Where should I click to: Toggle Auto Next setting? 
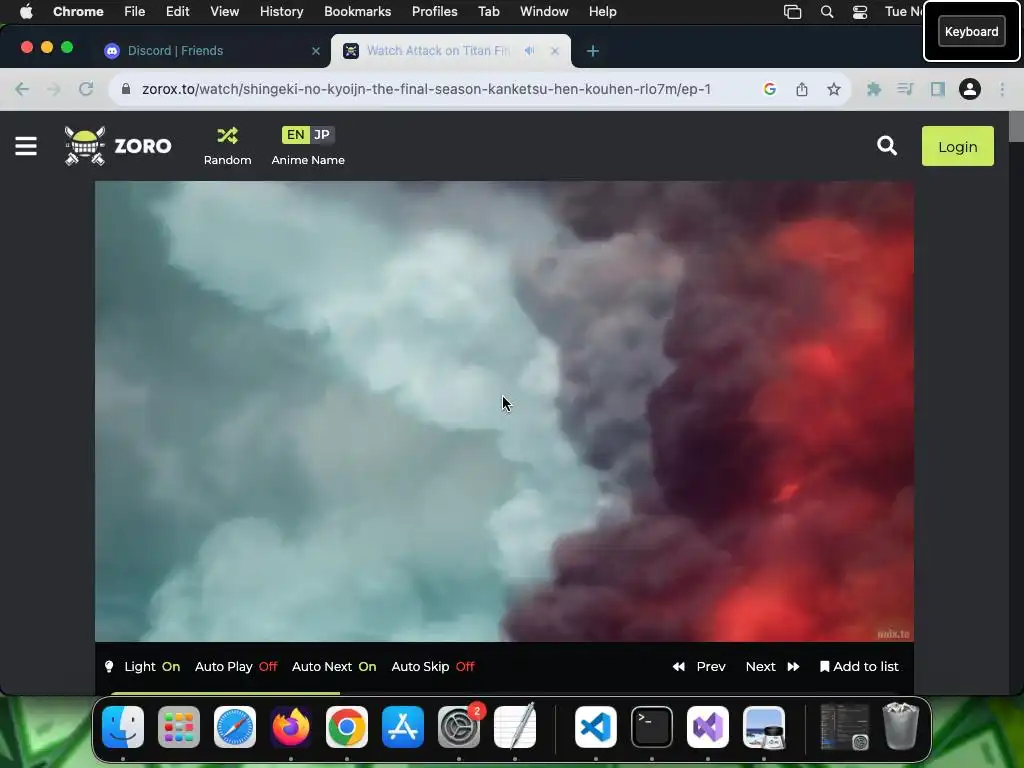point(334,667)
